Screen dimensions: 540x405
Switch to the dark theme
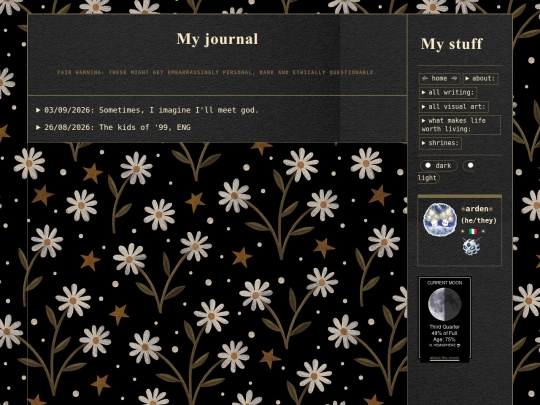(438, 166)
